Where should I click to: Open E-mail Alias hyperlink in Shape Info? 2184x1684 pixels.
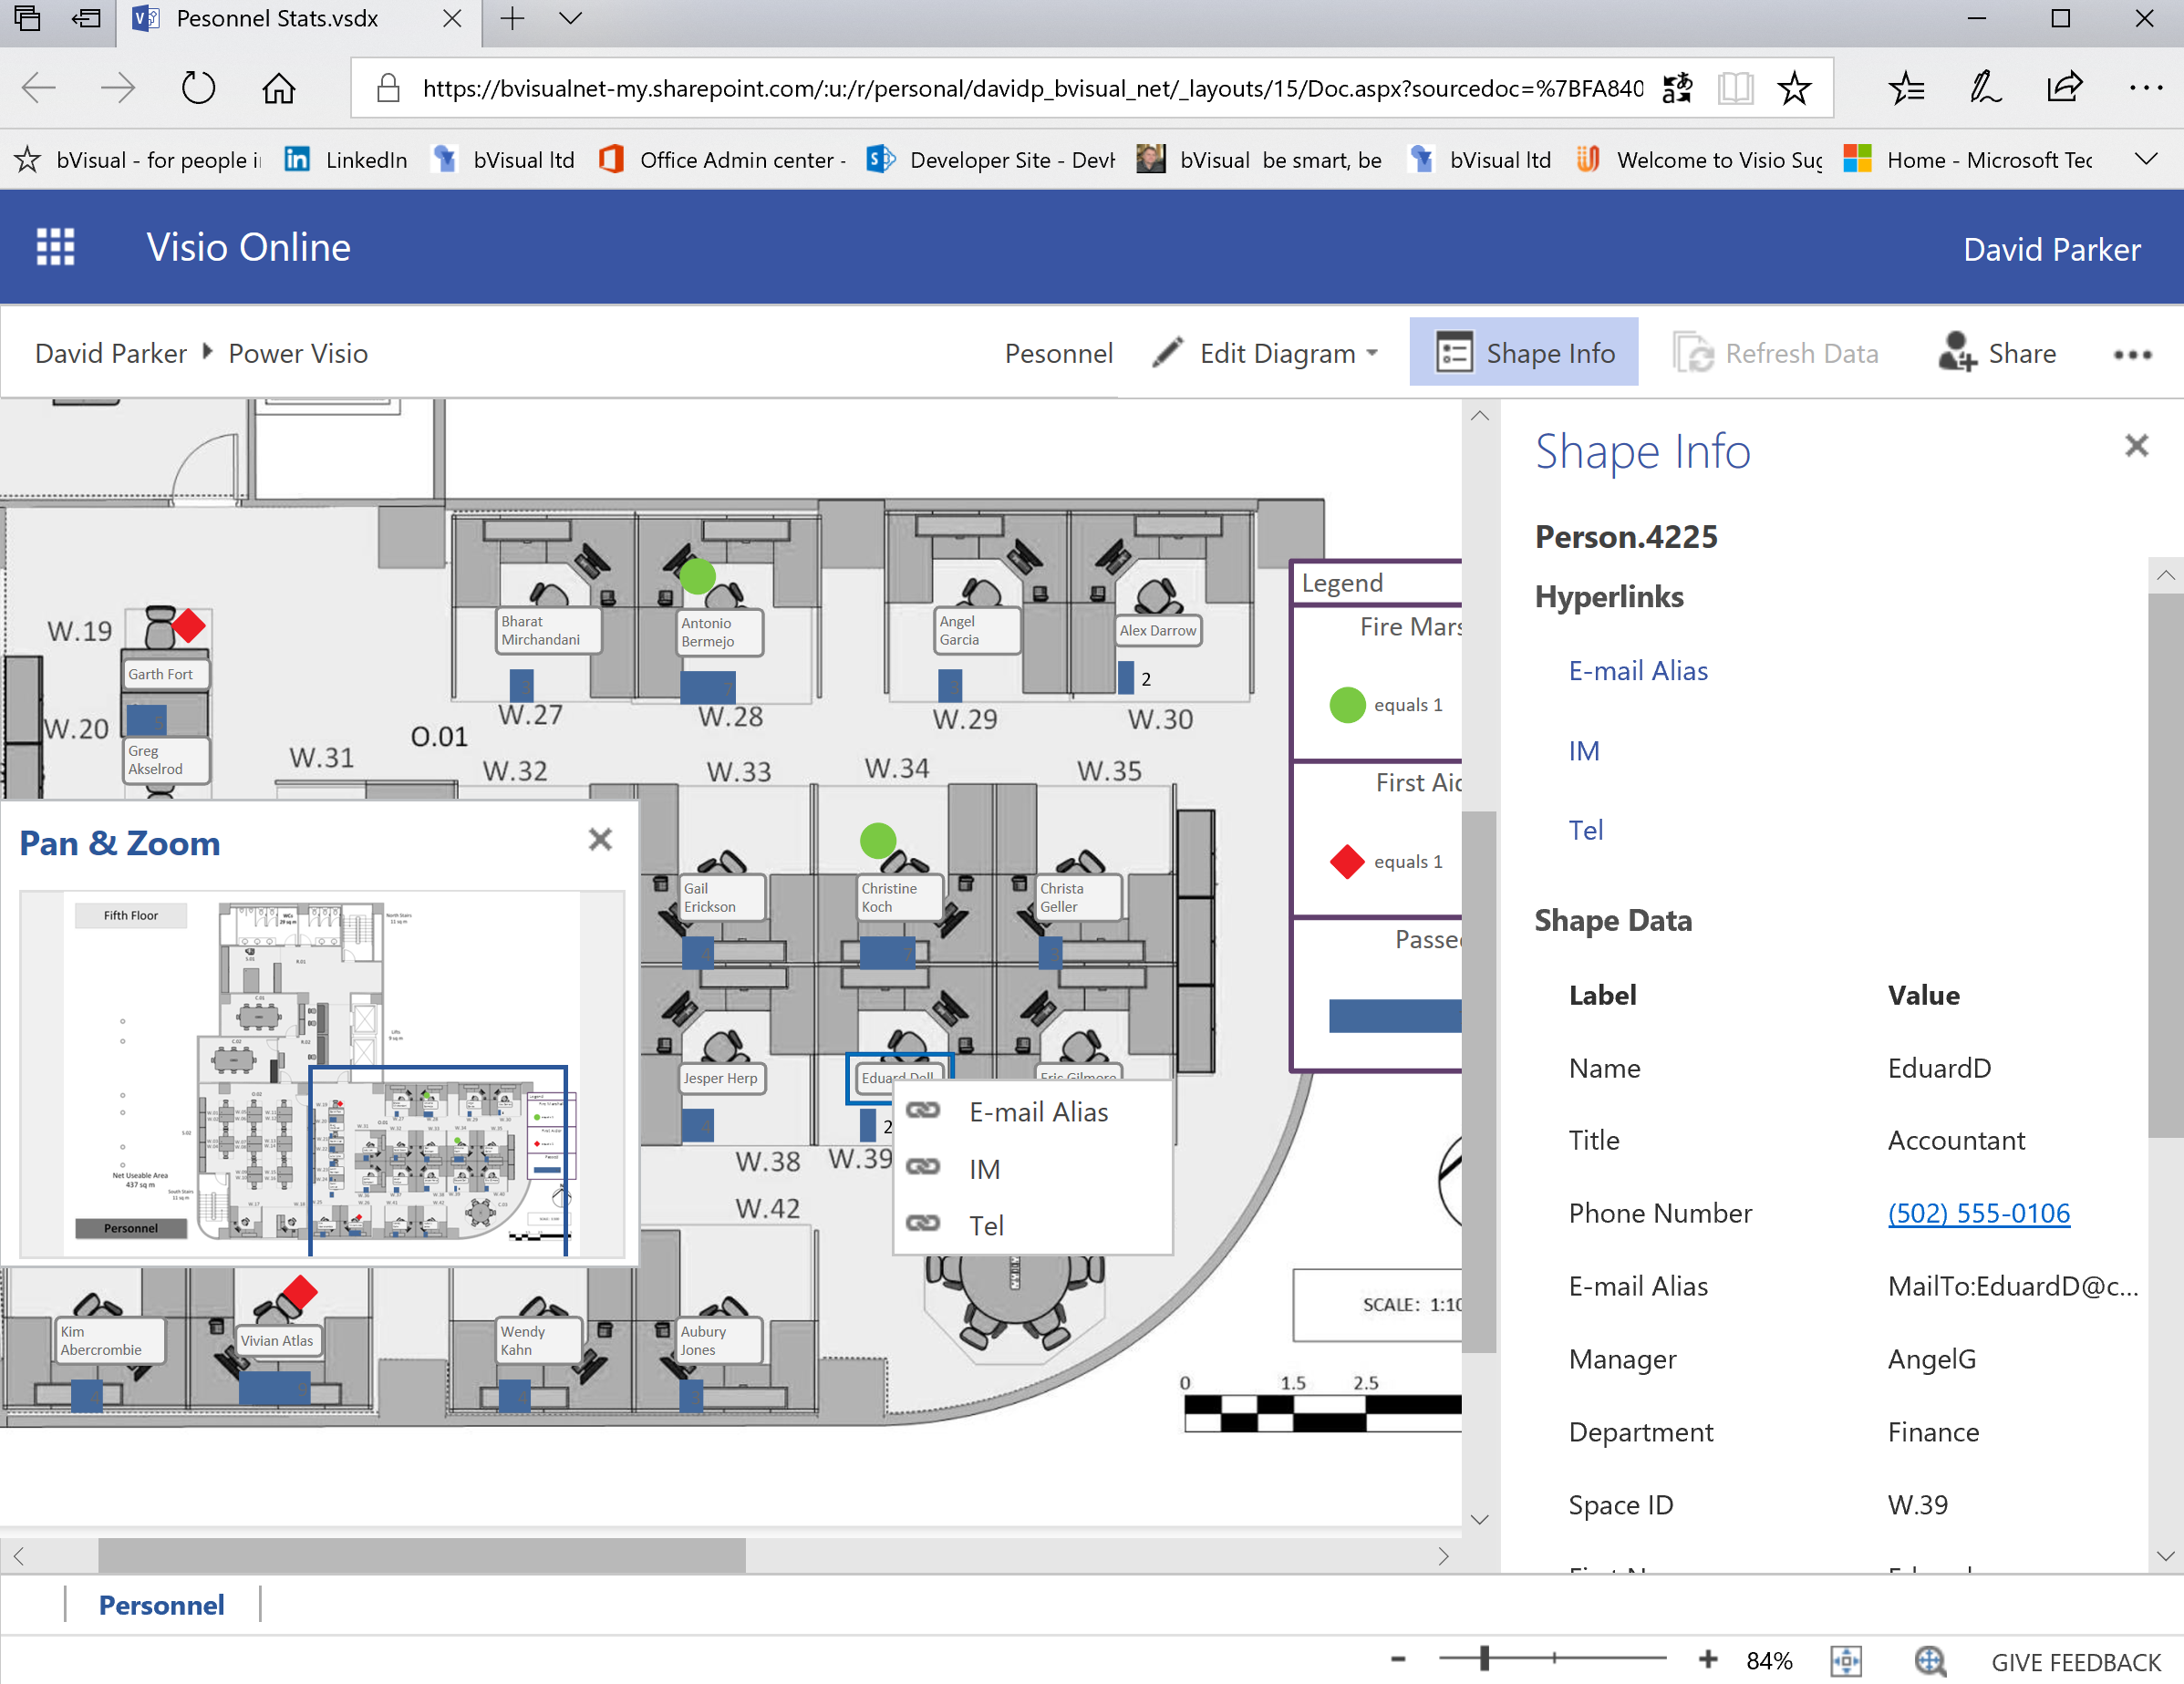pyautogui.click(x=1638, y=670)
